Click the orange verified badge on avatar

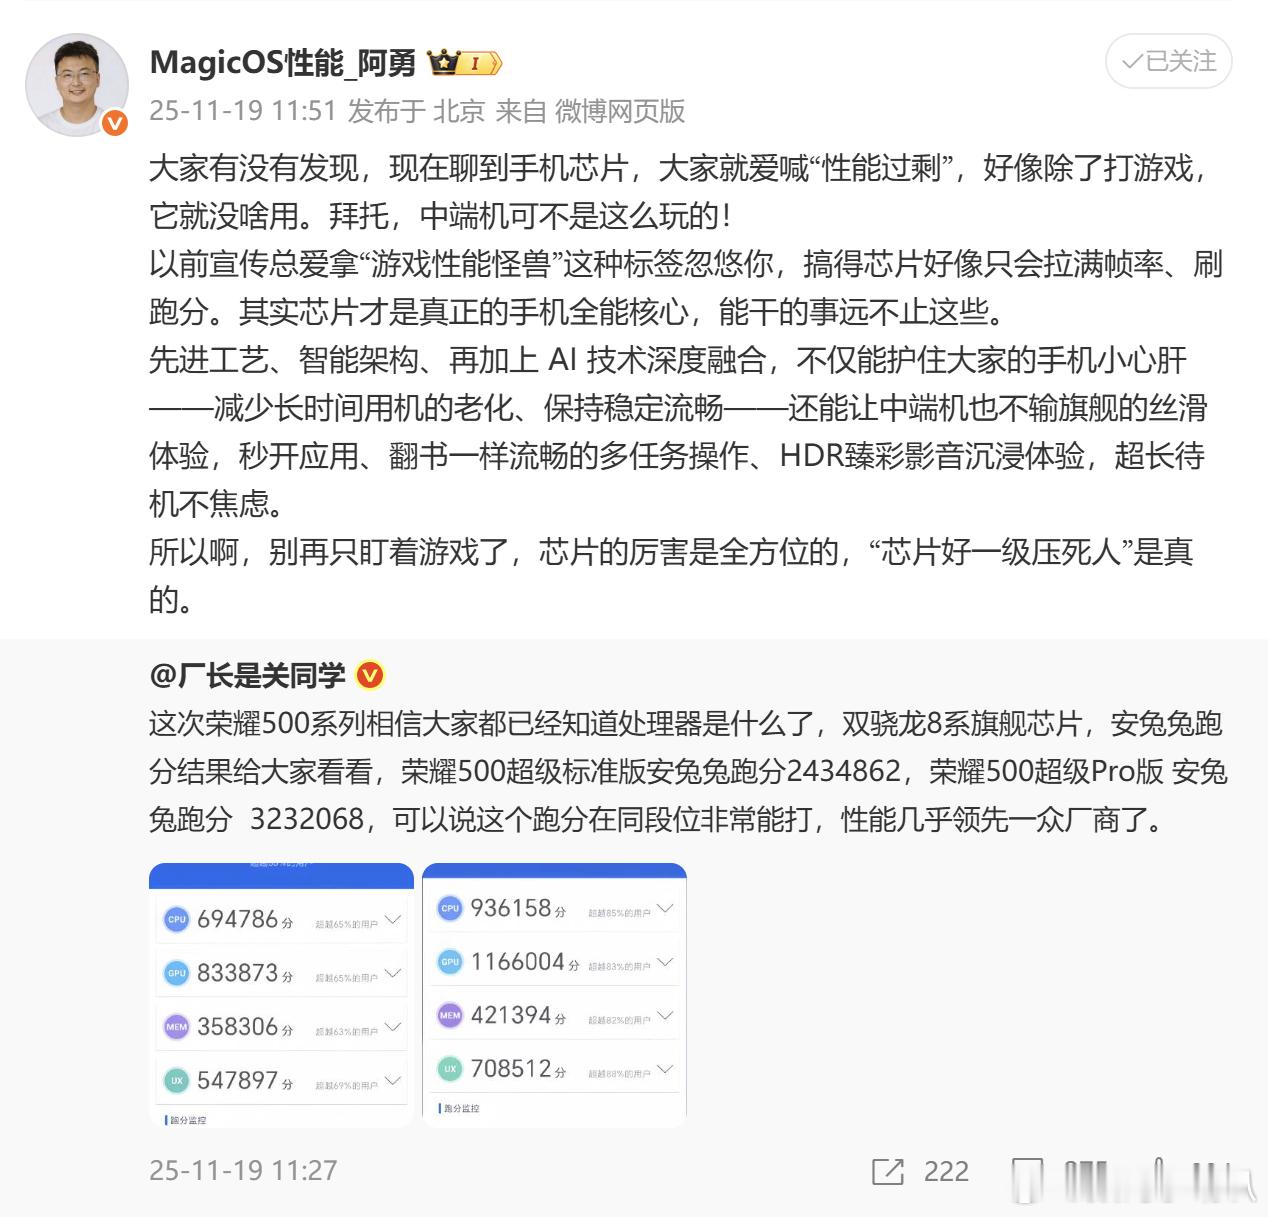click(115, 123)
